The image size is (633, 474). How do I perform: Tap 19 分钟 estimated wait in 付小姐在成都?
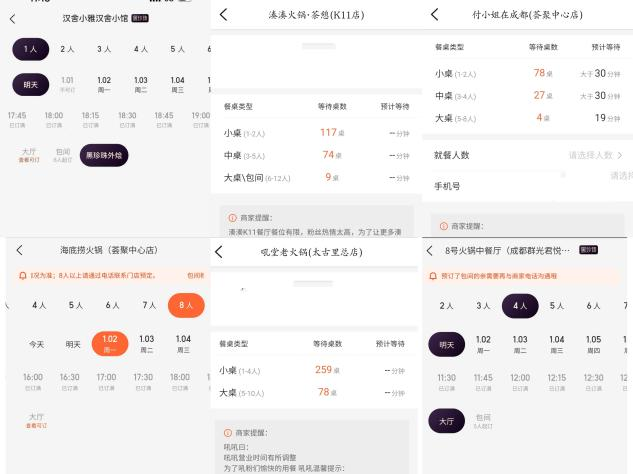pos(607,118)
